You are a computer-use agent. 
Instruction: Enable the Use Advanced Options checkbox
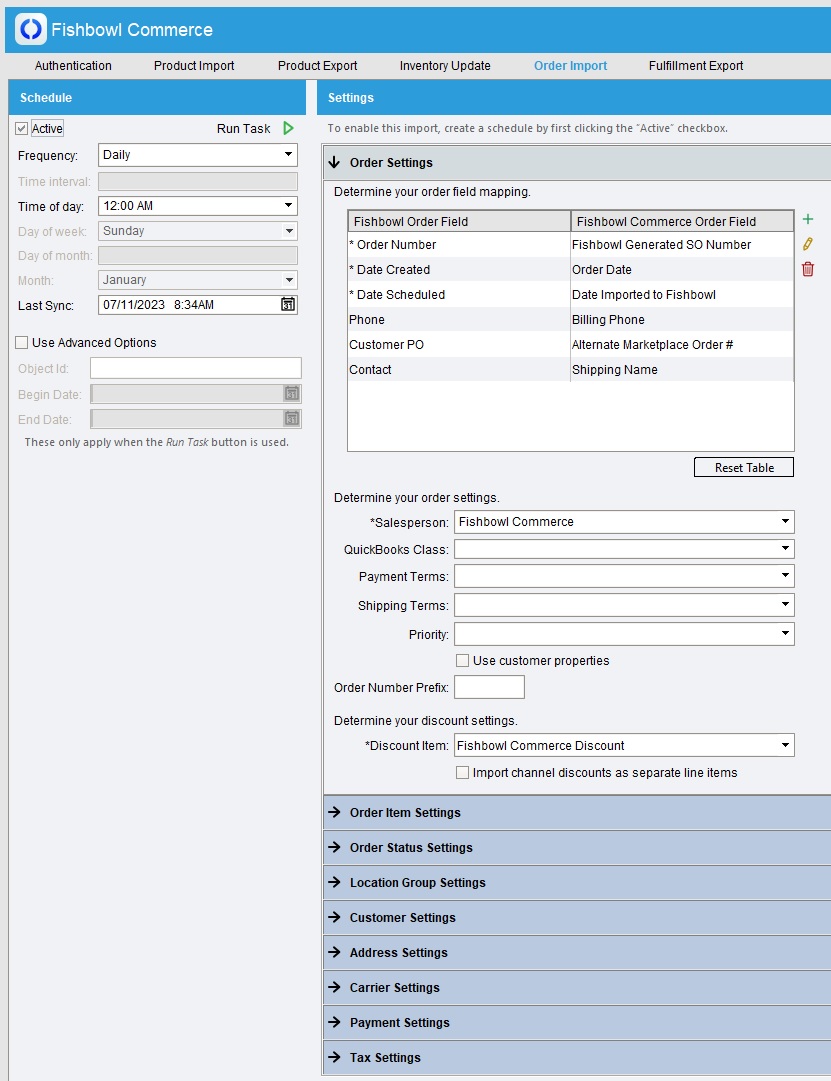22,343
